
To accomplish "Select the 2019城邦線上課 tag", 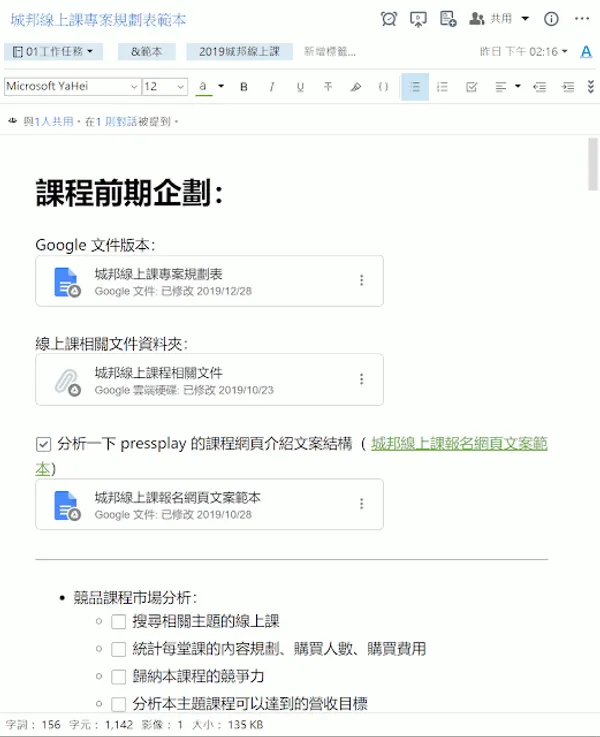I will (x=239, y=51).
